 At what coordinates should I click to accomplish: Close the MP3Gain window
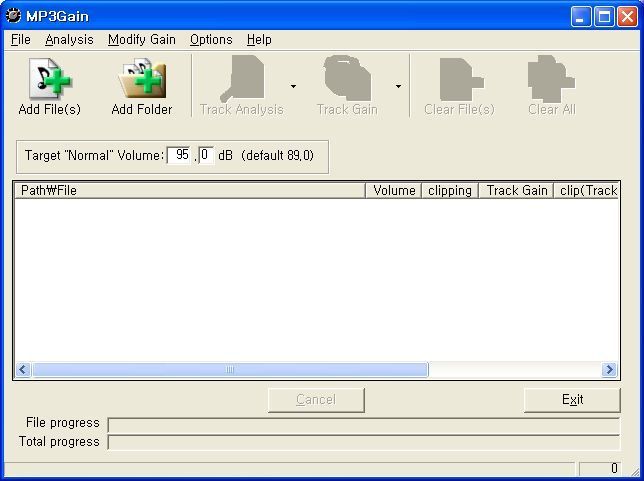(628, 16)
